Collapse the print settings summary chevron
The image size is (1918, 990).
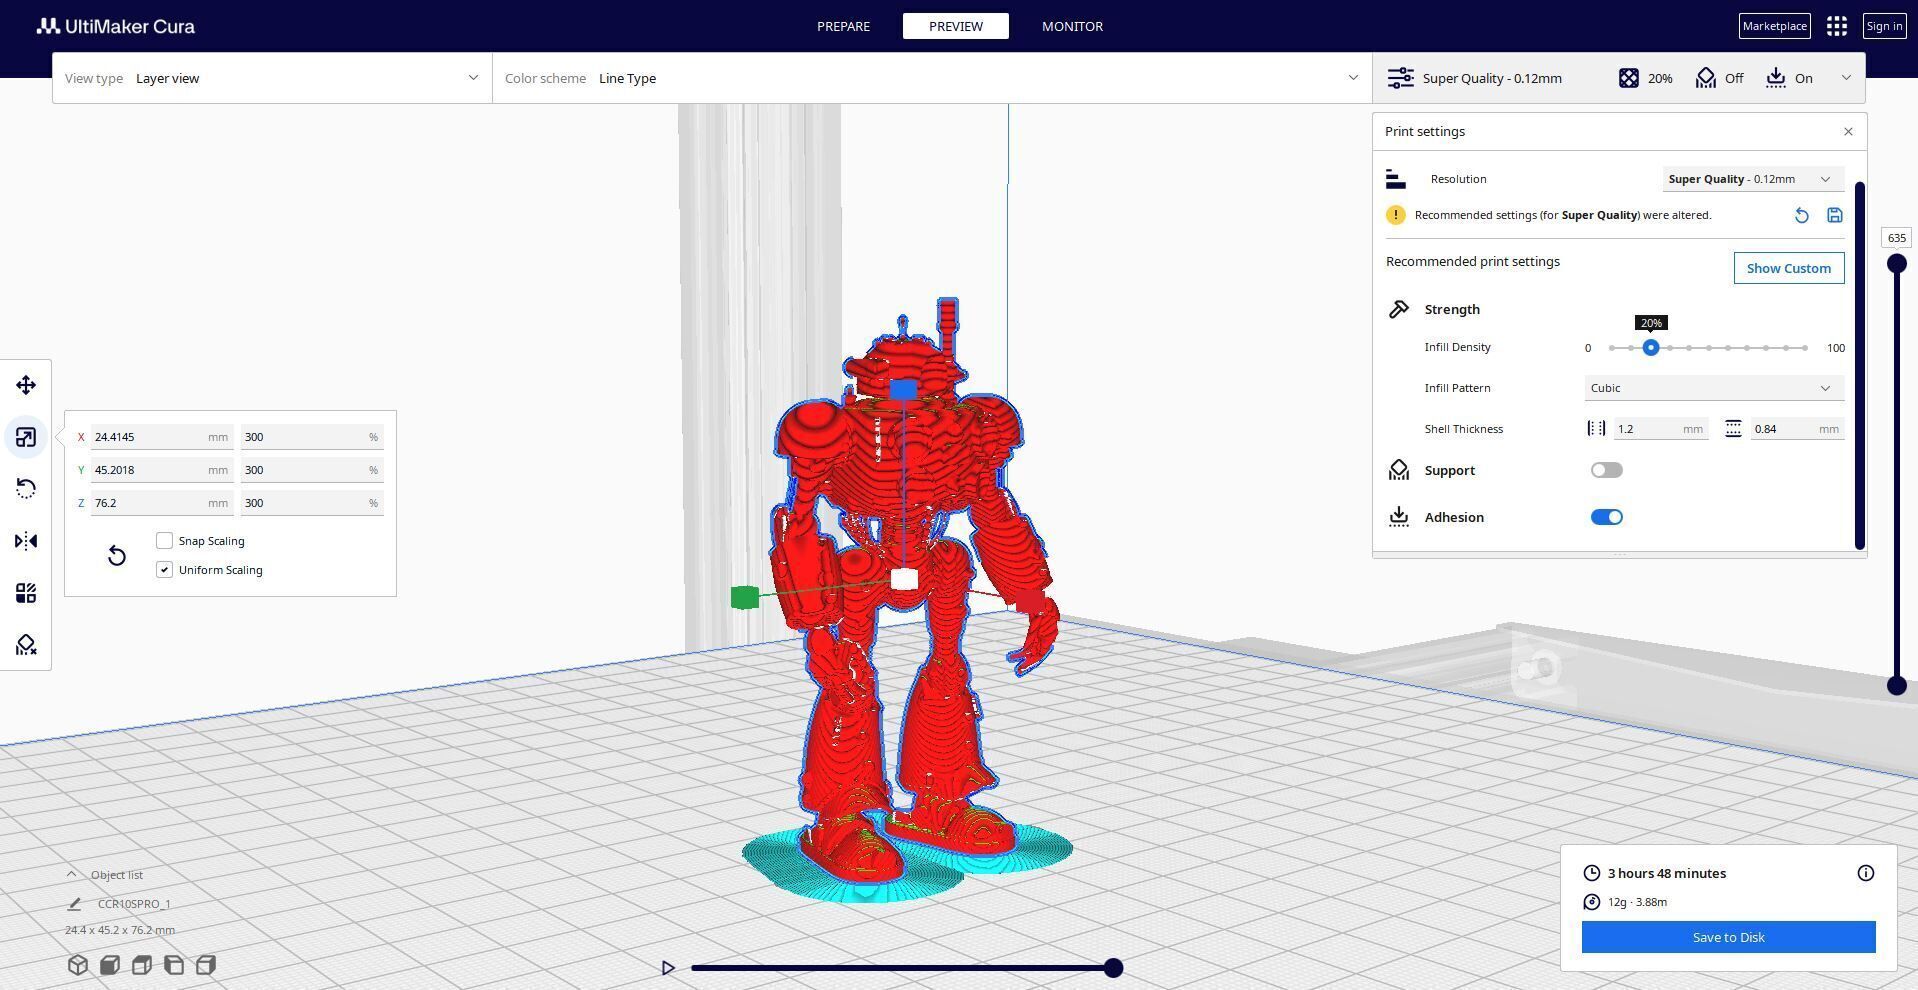[x=1846, y=78]
